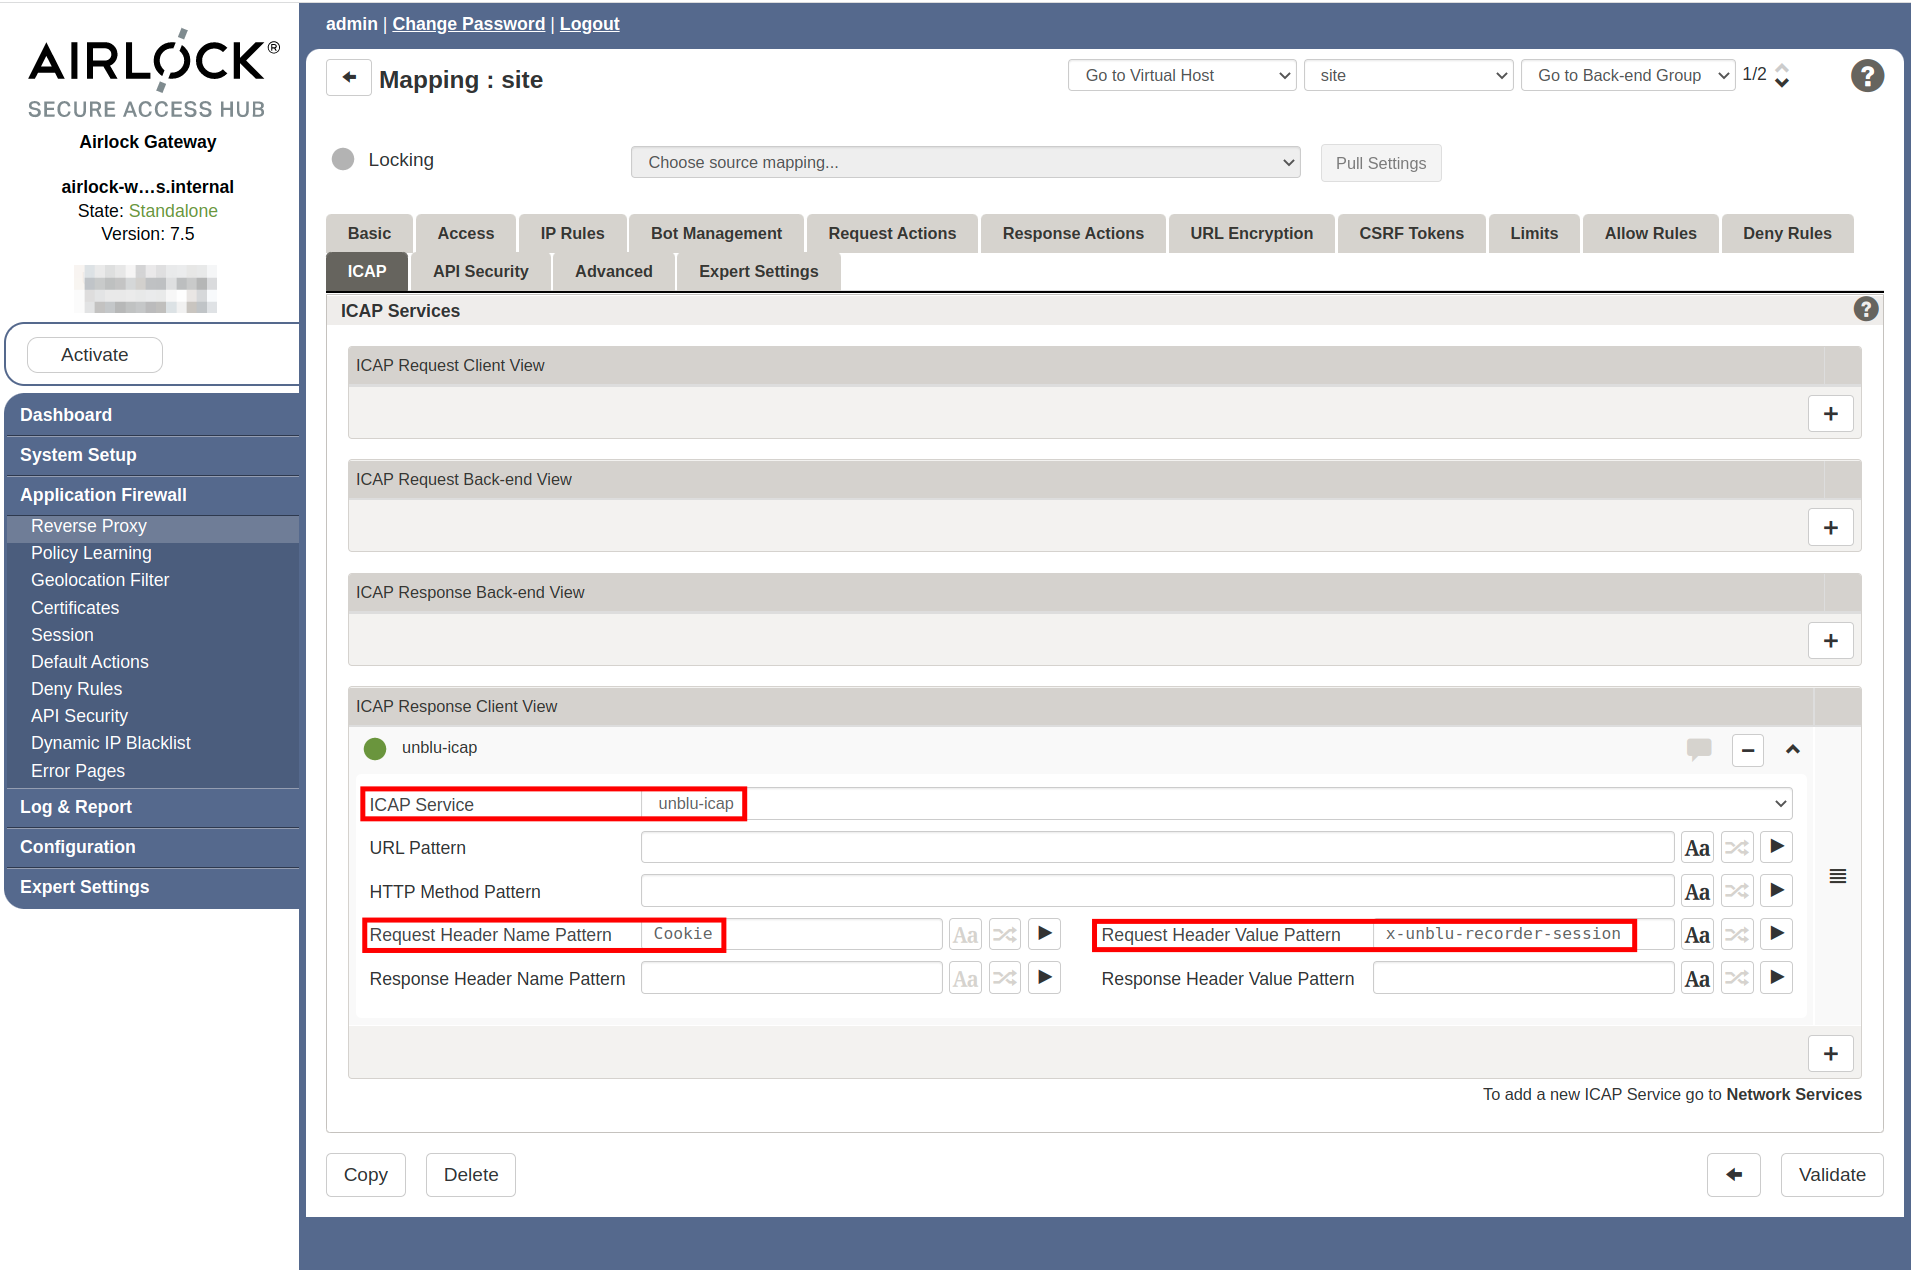This screenshot has width=1911, height=1270.
Task: Open the help icon at top right
Action: coord(1867,75)
